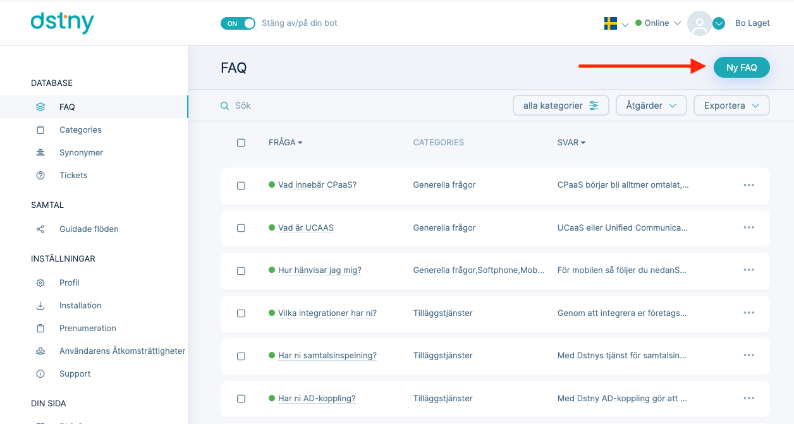Click the dstny logo

[62, 23]
